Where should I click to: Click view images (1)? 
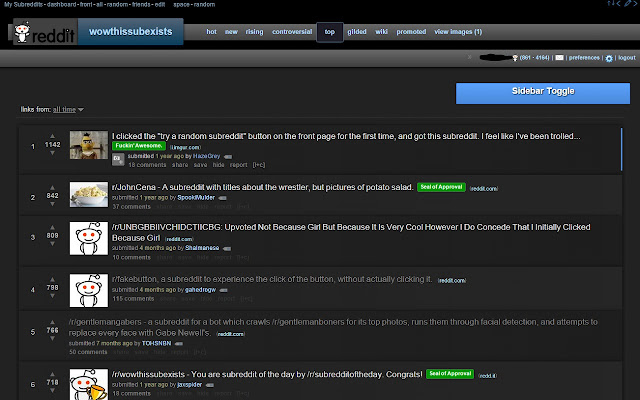pyautogui.click(x=458, y=32)
